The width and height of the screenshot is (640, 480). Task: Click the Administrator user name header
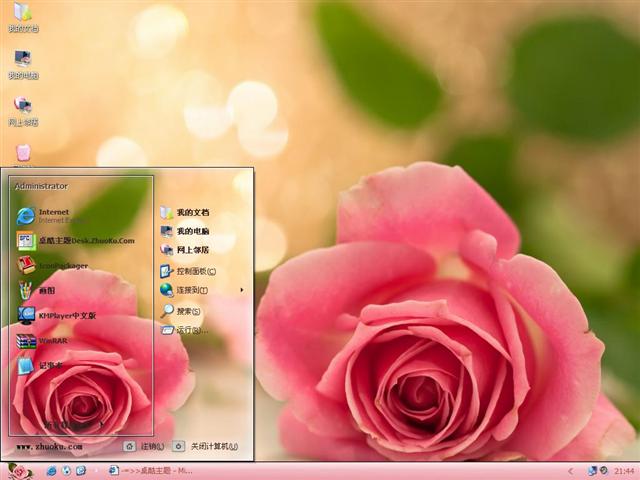tap(41, 186)
